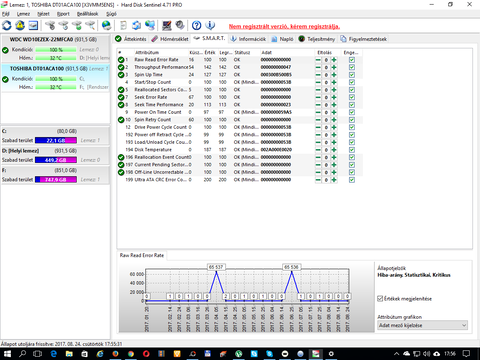The width and height of the screenshot is (480, 360).
Task: Toggle the Power On Time Count enable checkbox
Action: [x=352, y=112]
